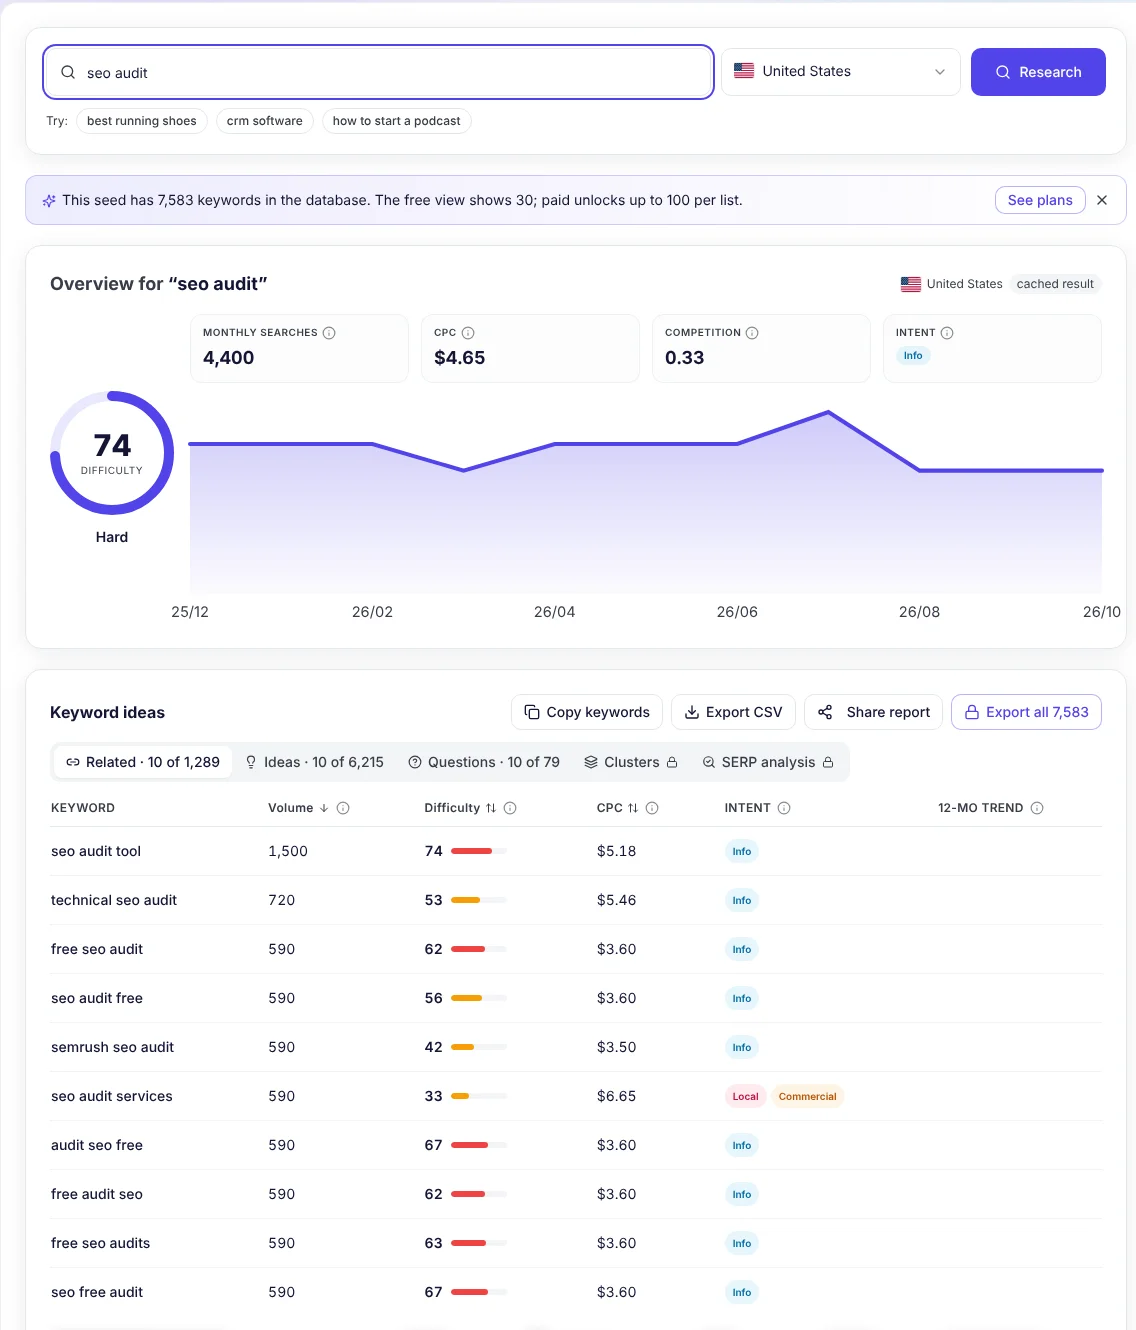Click the info icon next to Monthly Searches
This screenshot has height=1330, width=1136.
pyautogui.click(x=329, y=333)
